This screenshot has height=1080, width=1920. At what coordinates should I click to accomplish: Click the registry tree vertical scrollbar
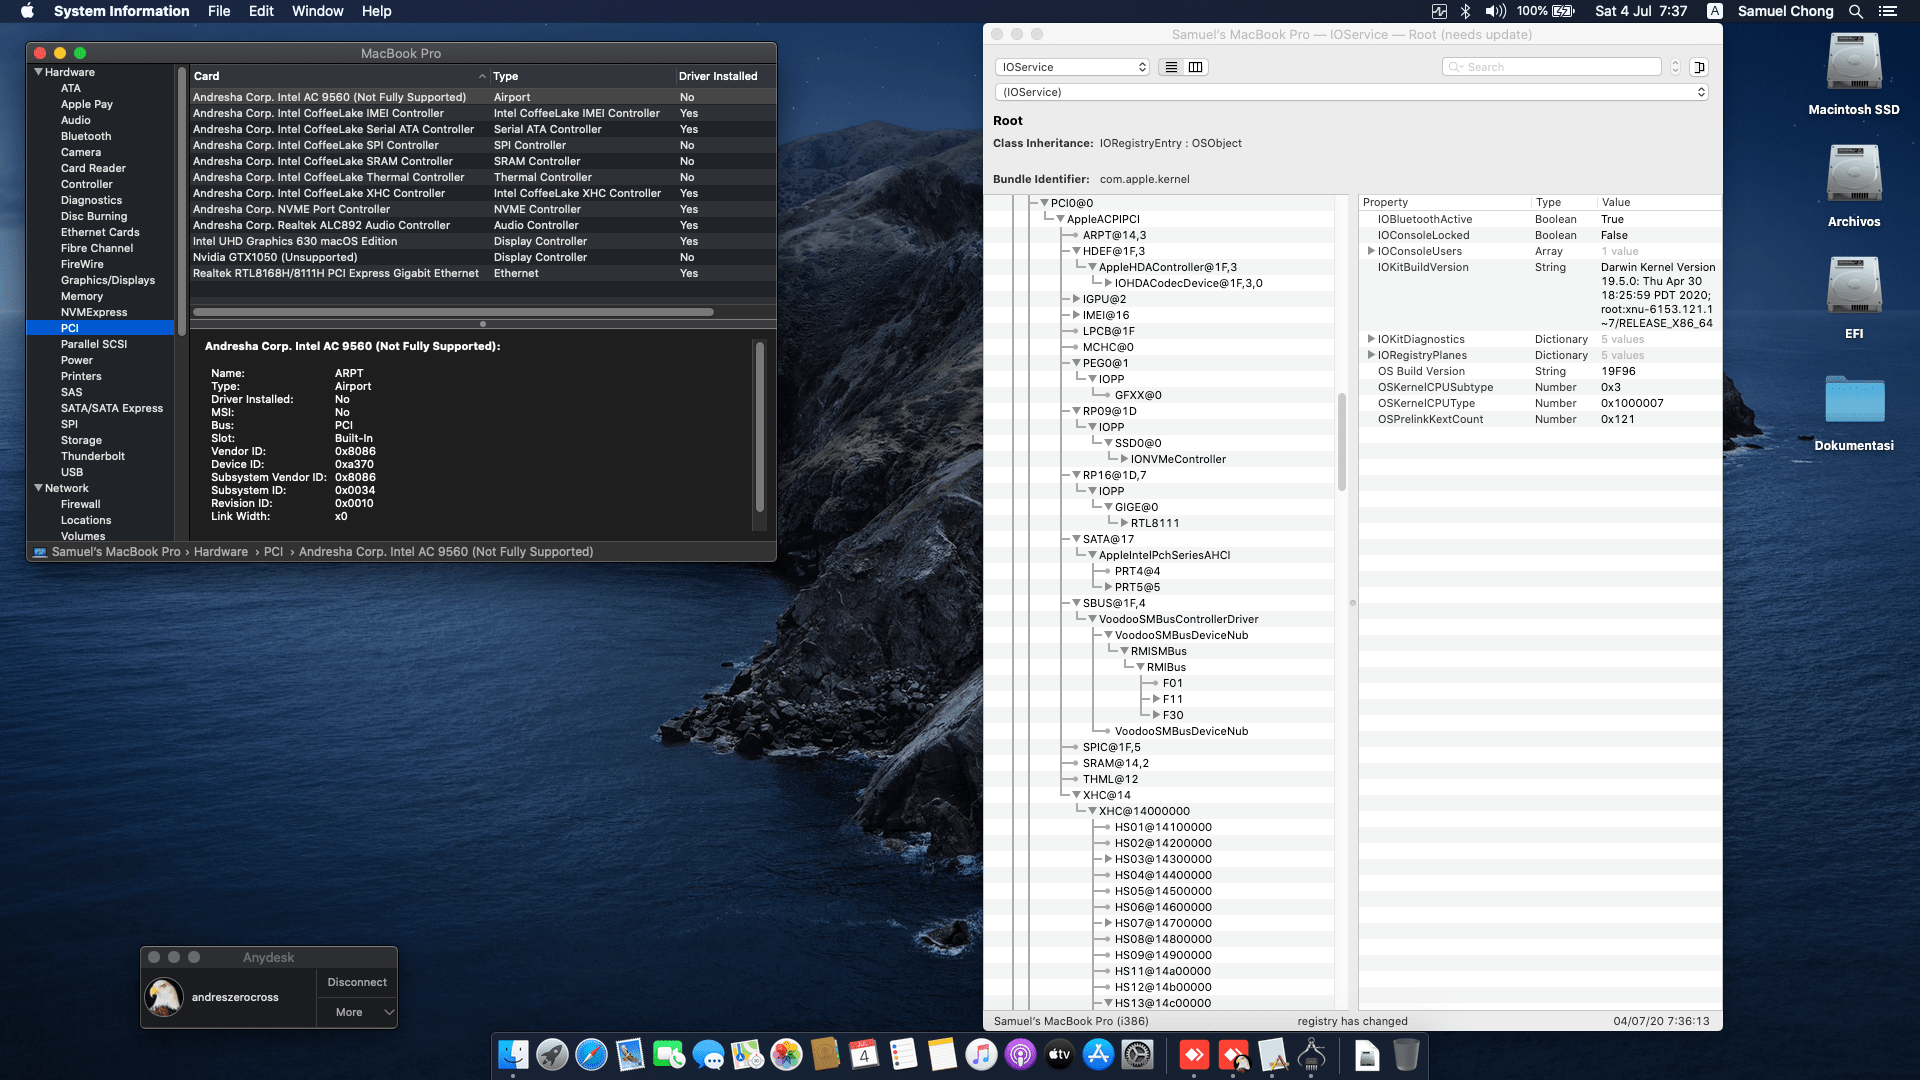point(1342,441)
